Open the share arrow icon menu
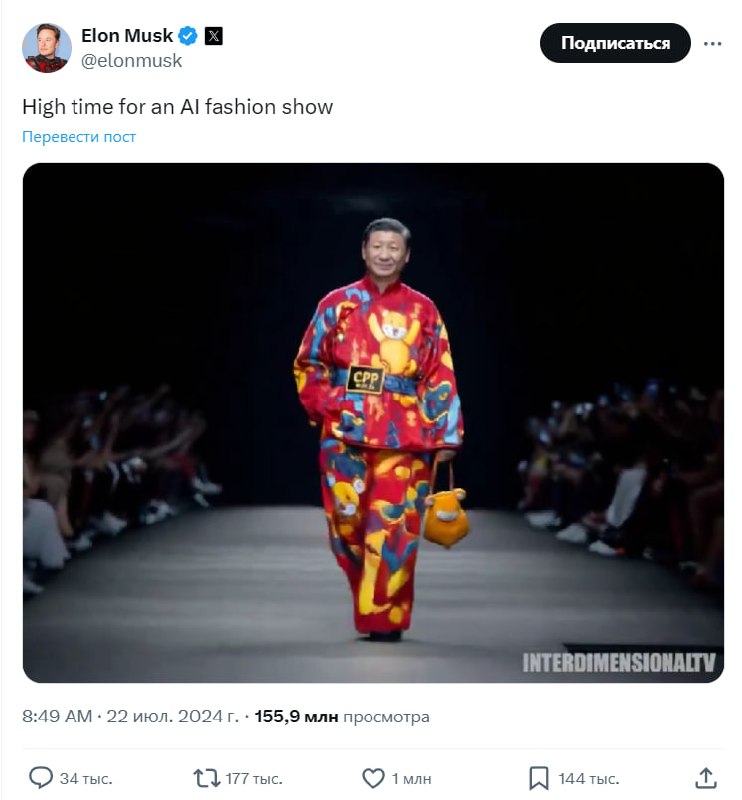 point(705,777)
